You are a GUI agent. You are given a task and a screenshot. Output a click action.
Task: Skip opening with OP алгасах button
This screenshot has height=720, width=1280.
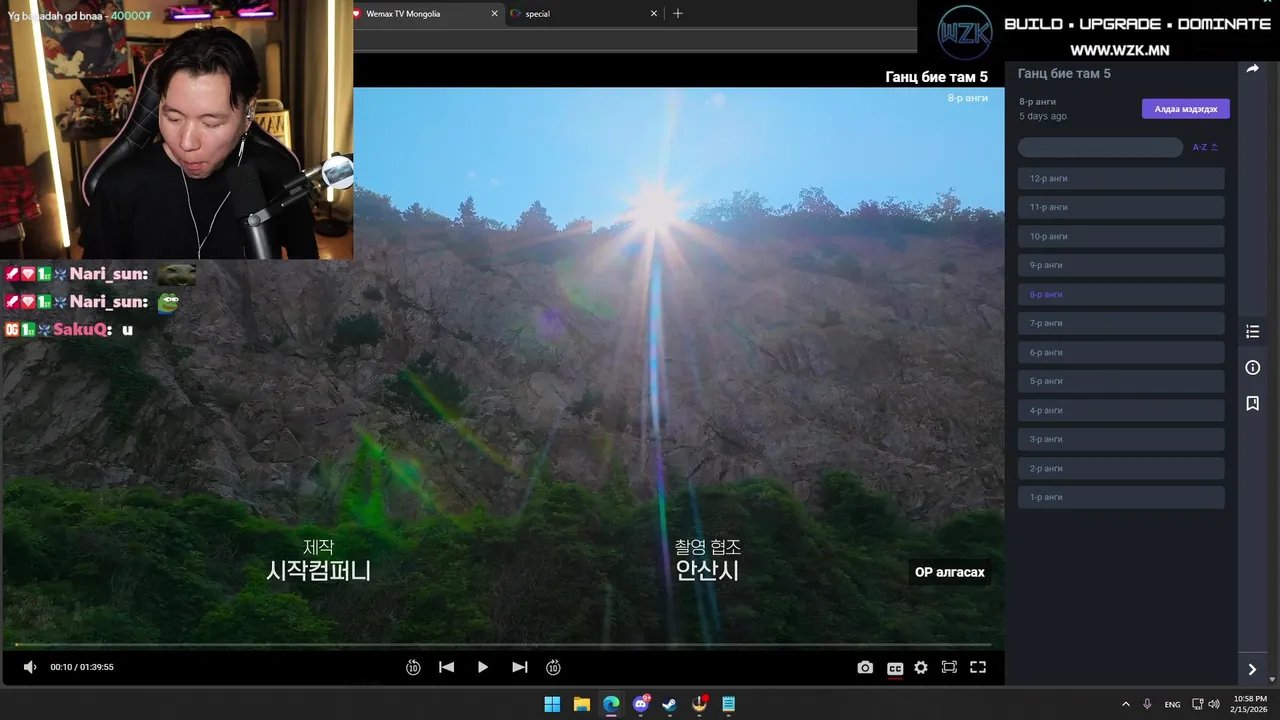coord(950,572)
